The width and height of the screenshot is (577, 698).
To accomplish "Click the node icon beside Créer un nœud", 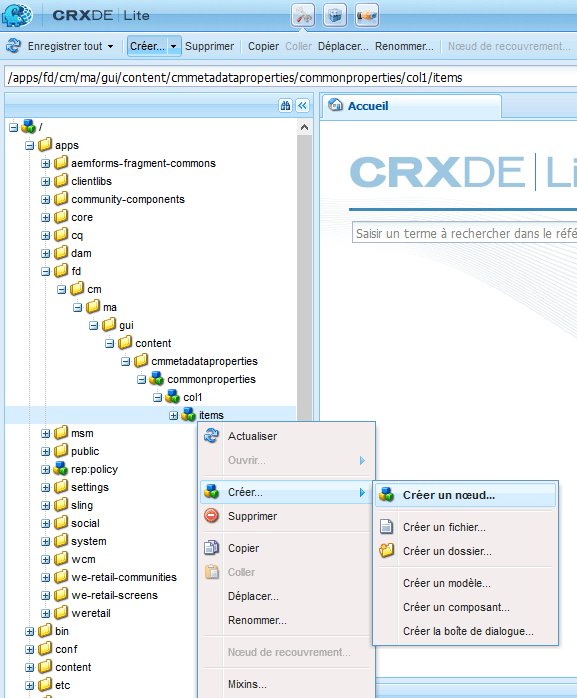I will coord(386,495).
